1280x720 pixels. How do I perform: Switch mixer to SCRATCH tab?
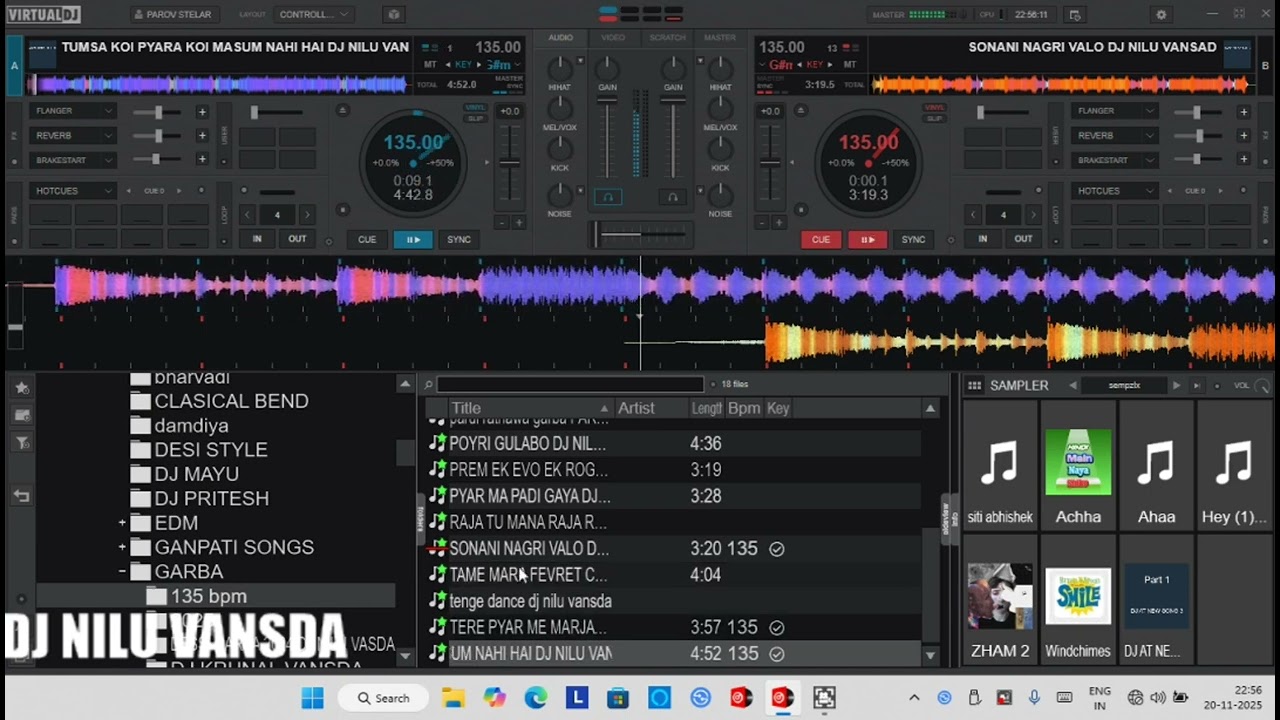[667, 37]
